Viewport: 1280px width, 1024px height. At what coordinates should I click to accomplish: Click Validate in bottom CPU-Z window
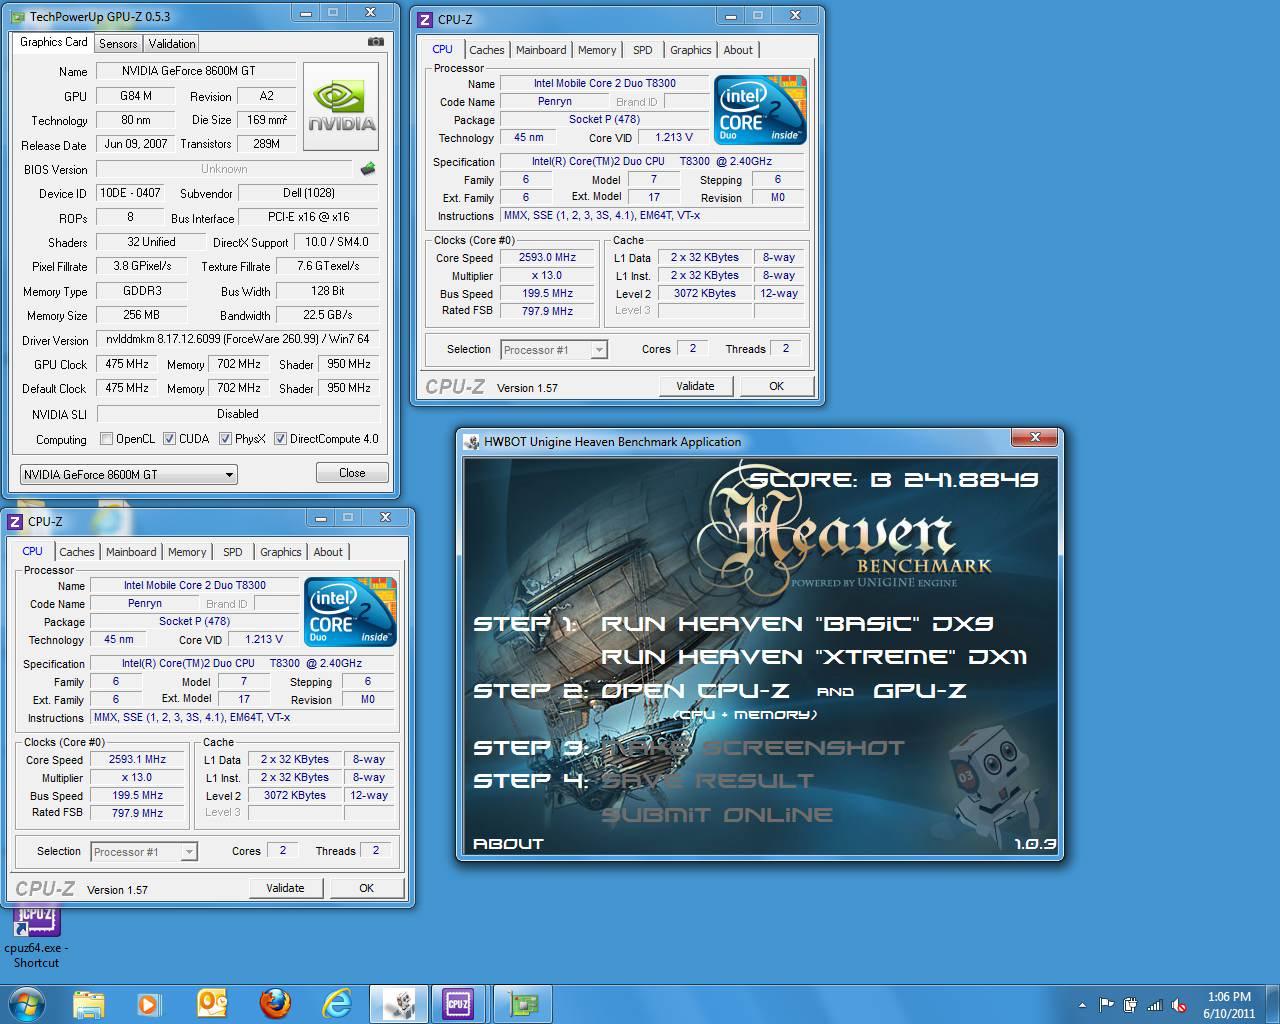pyautogui.click(x=285, y=888)
